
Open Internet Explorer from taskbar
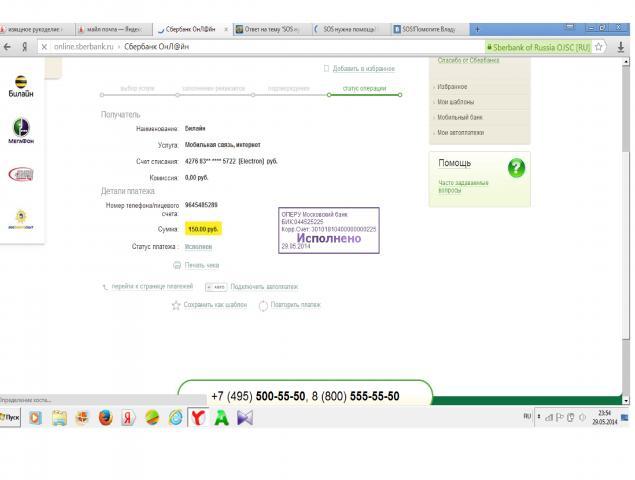[x=175, y=418]
